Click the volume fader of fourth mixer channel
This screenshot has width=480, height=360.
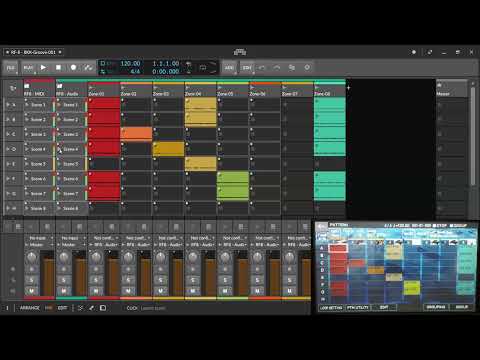[145, 273]
